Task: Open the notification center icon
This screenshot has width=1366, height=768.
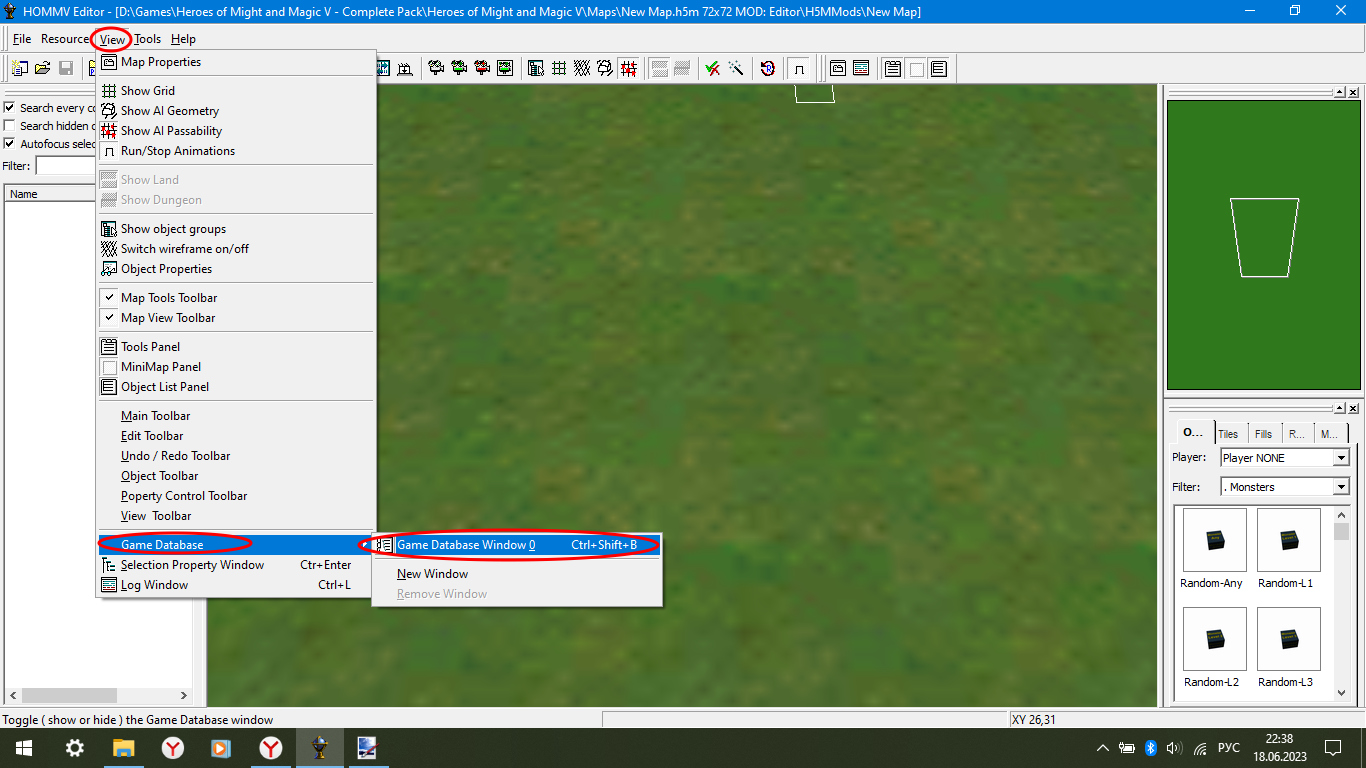Action: [1333, 748]
